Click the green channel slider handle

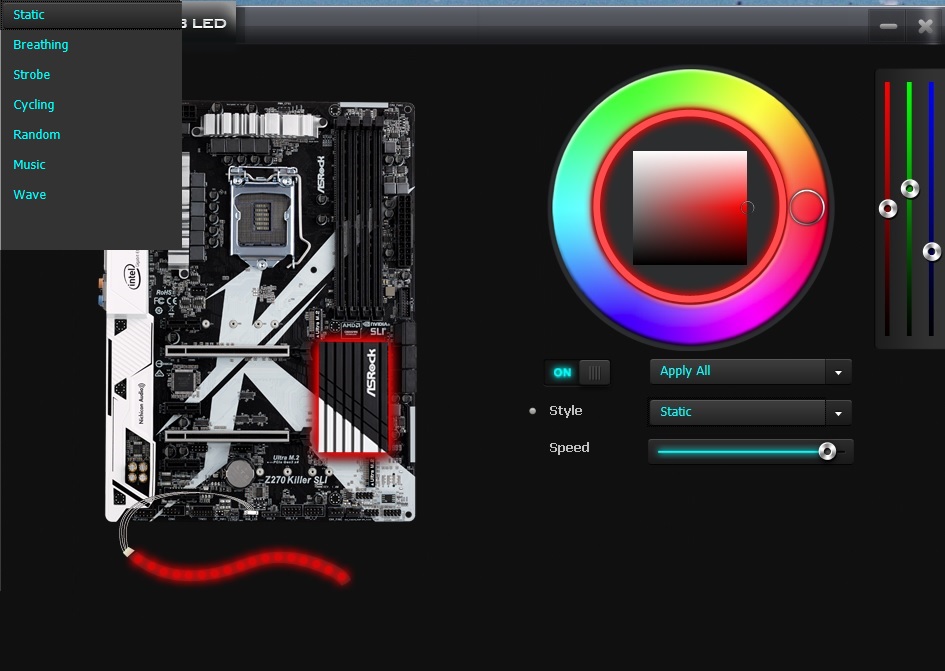click(x=910, y=189)
